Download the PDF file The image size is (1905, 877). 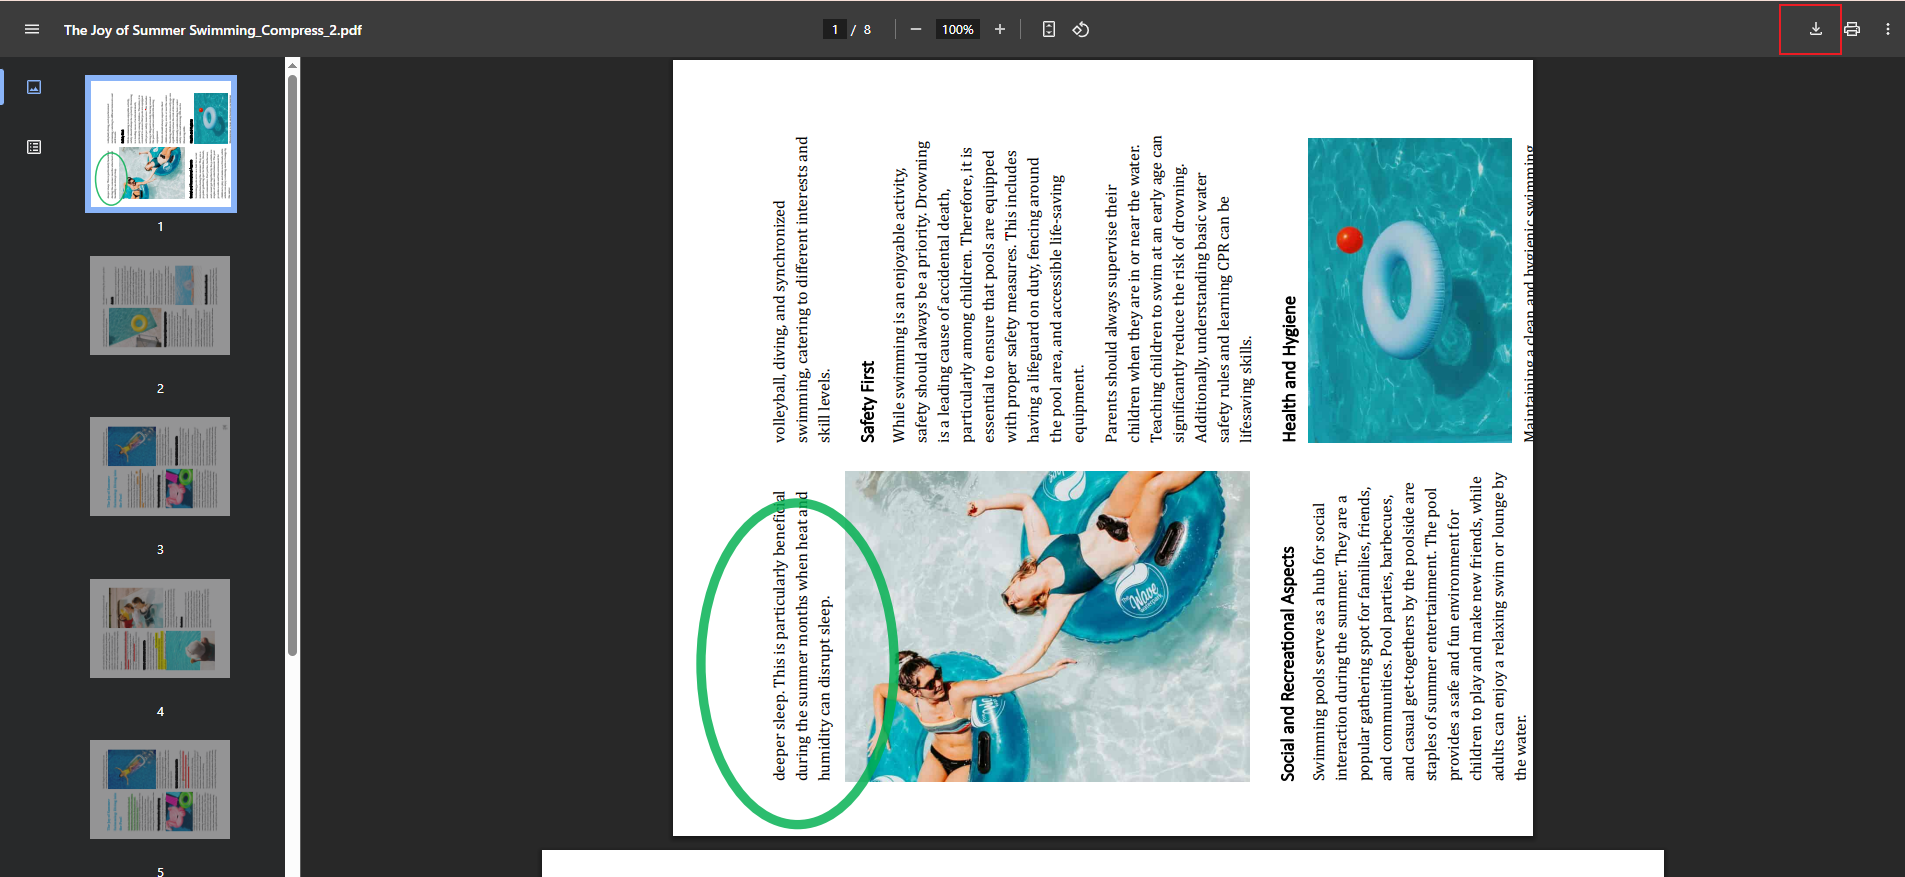pyautogui.click(x=1815, y=30)
